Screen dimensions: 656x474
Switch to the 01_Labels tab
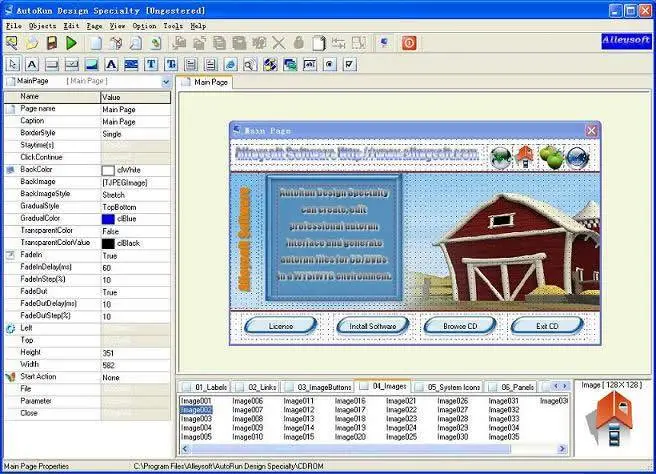coord(205,387)
